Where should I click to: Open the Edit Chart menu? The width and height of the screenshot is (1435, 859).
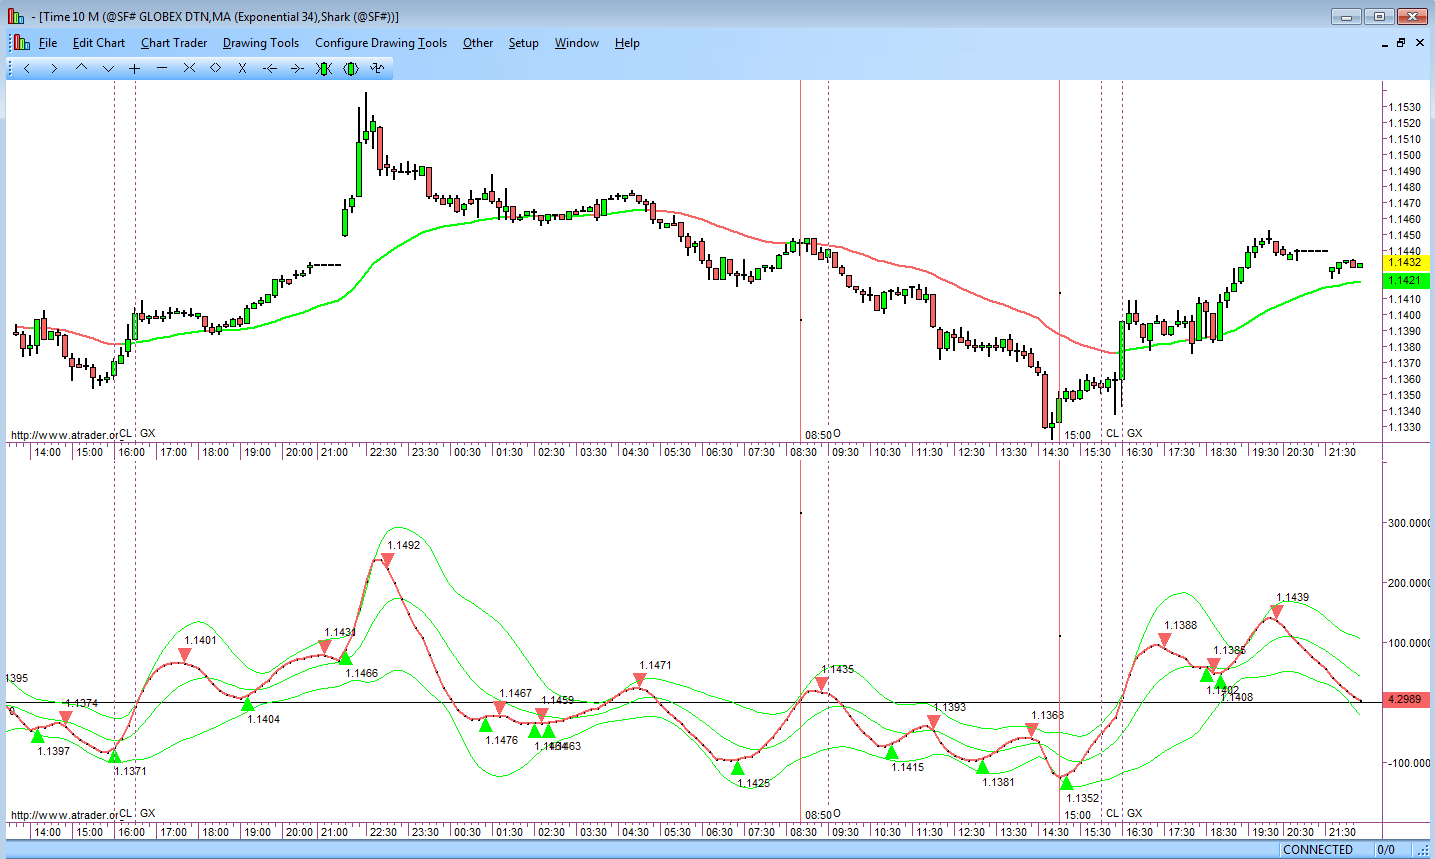point(99,43)
